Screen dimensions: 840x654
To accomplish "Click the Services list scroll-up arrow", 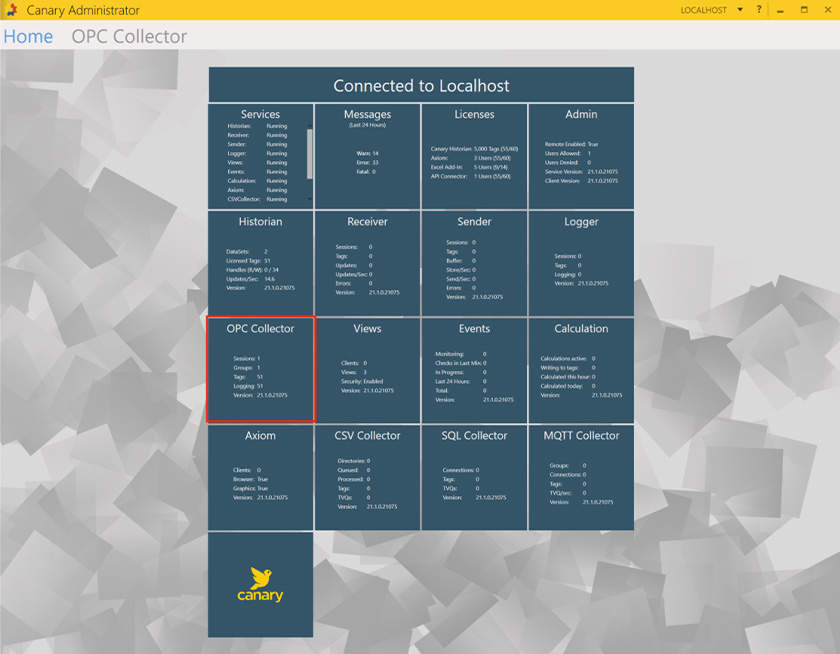I will [x=309, y=126].
